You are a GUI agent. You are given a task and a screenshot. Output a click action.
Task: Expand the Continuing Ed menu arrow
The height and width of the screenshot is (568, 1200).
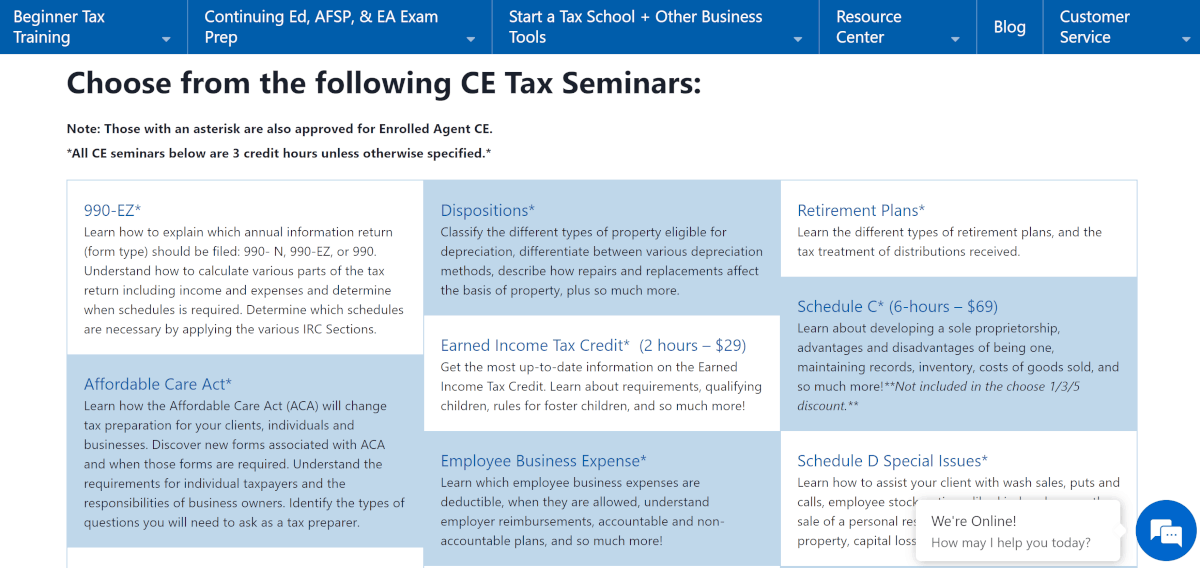pos(471,40)
